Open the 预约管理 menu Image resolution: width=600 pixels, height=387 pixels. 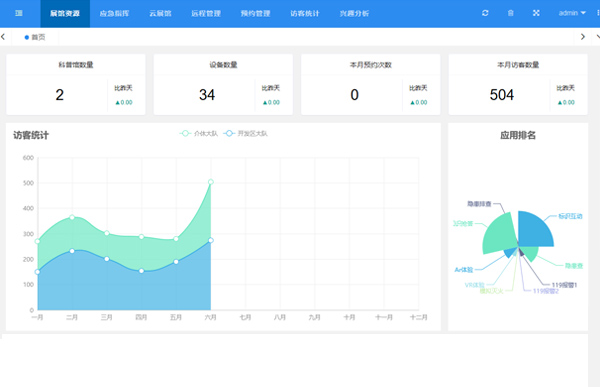click(255, 14)
